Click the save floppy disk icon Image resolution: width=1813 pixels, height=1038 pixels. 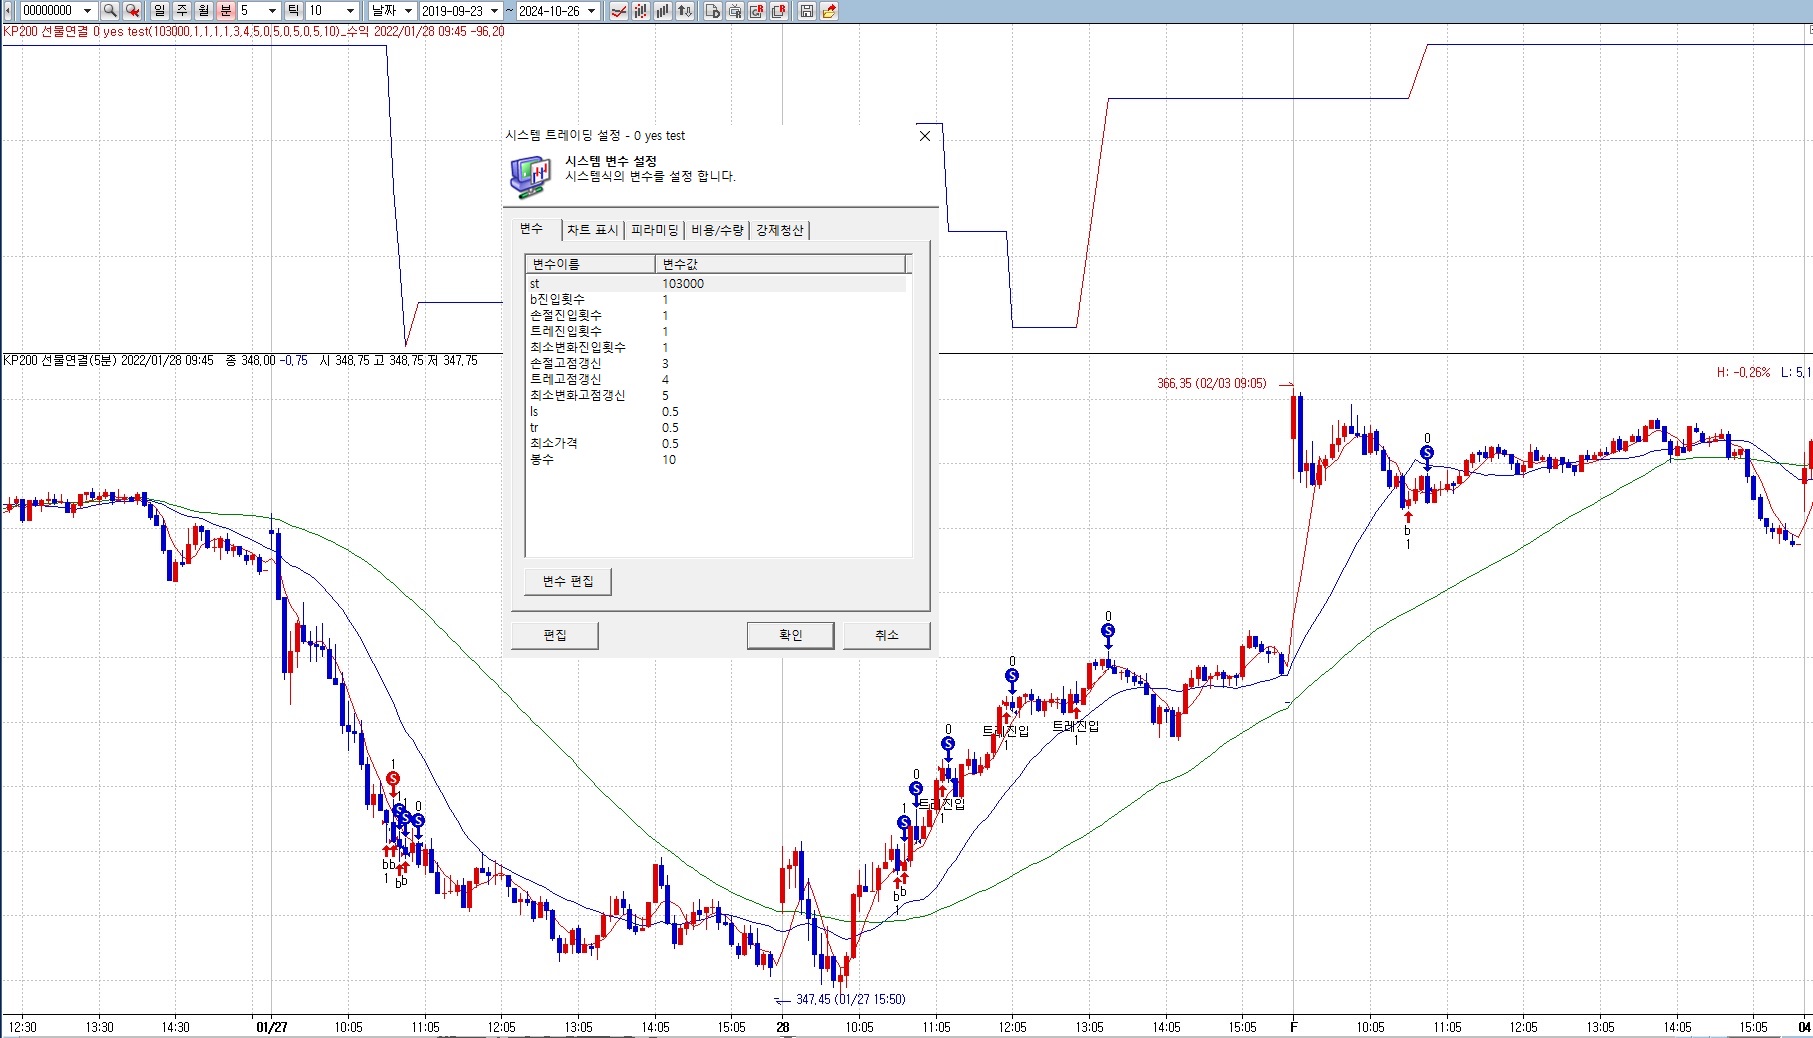pos(806,11)
